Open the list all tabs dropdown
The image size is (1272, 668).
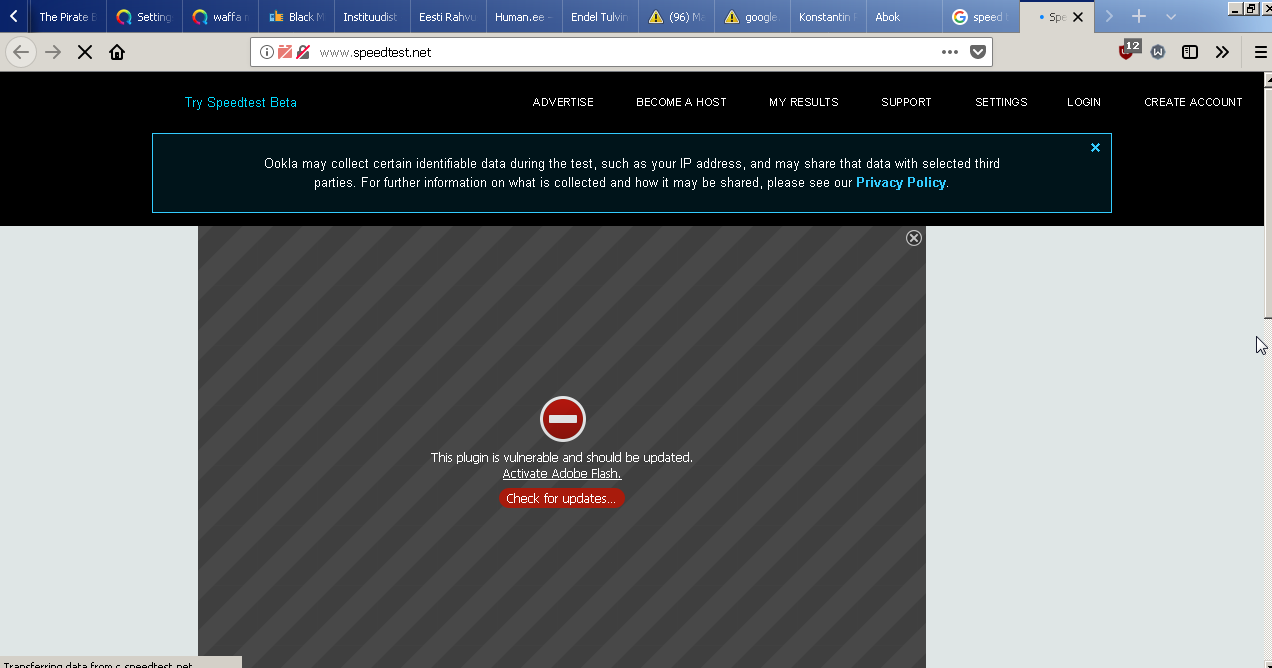coord(1171,17)
